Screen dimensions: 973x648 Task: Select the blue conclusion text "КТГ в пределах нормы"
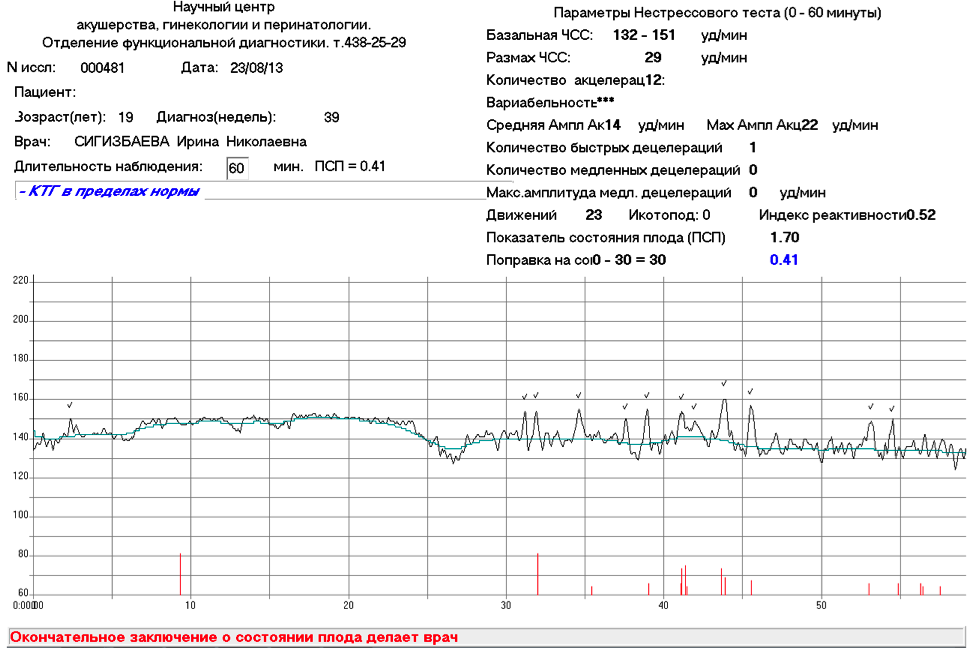109,191
